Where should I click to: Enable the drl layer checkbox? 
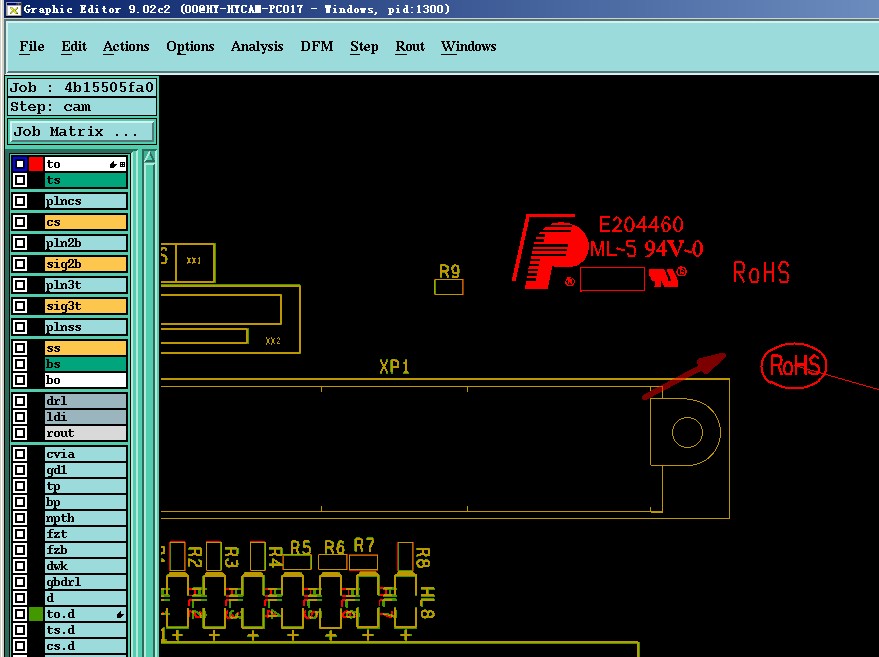click(20, 401)
